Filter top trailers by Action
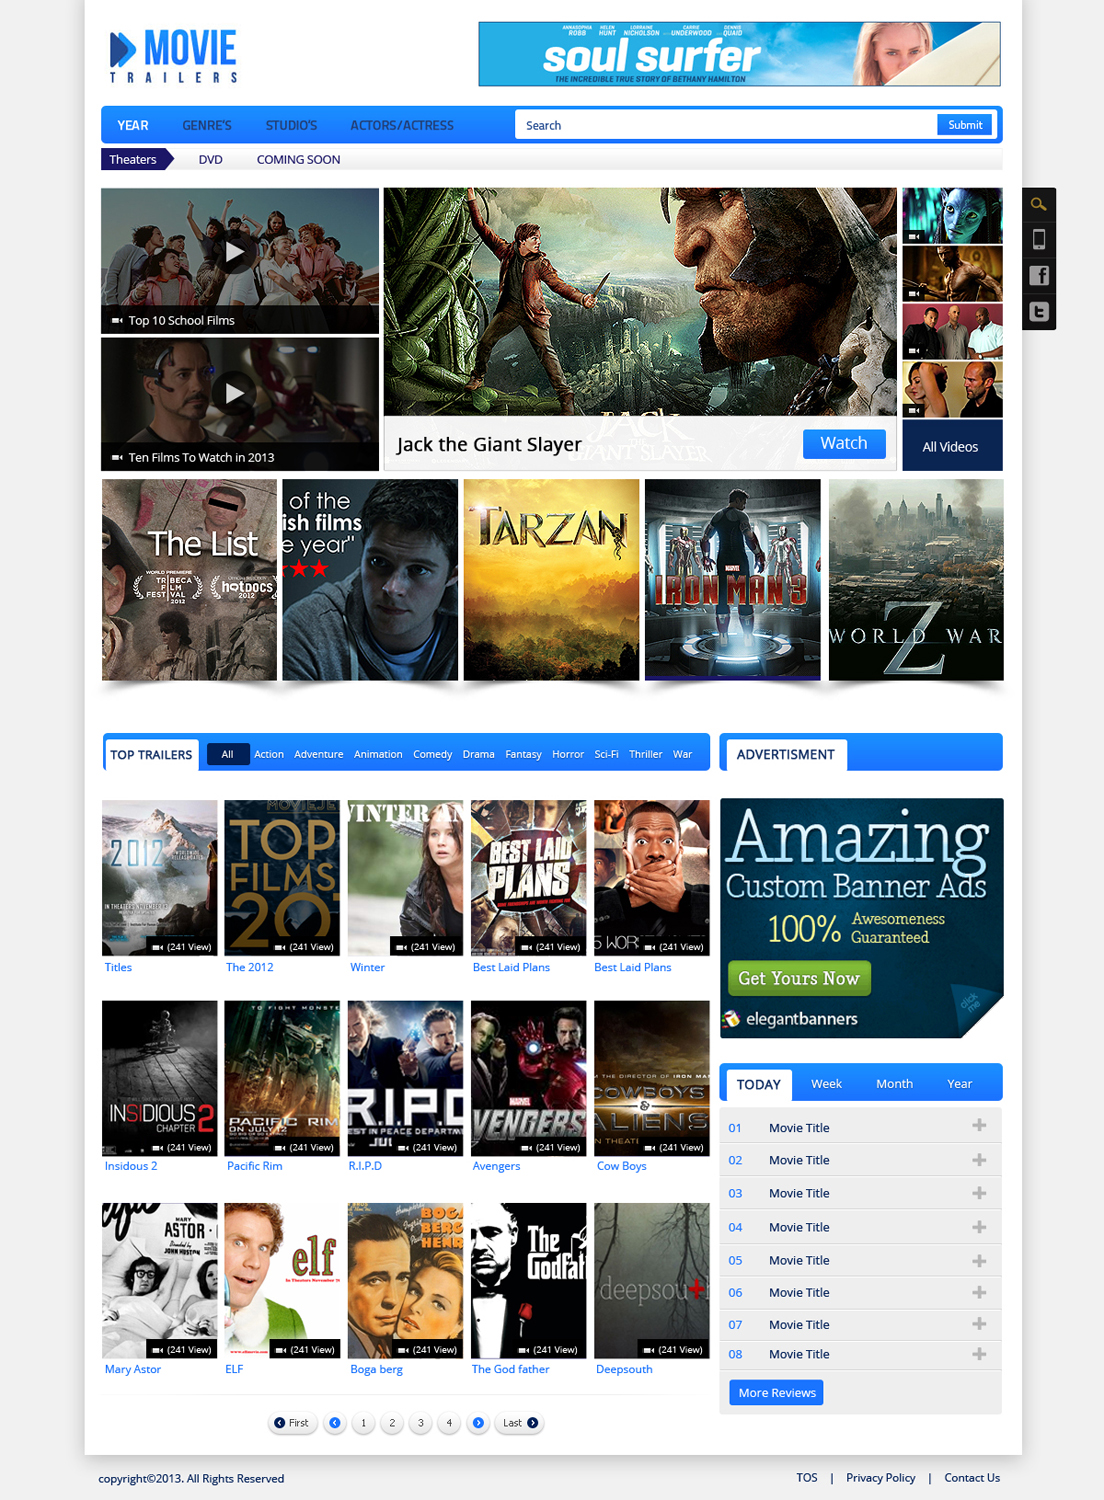Viewport: 1104px width, 1500px height. click(x=269, y=754)
